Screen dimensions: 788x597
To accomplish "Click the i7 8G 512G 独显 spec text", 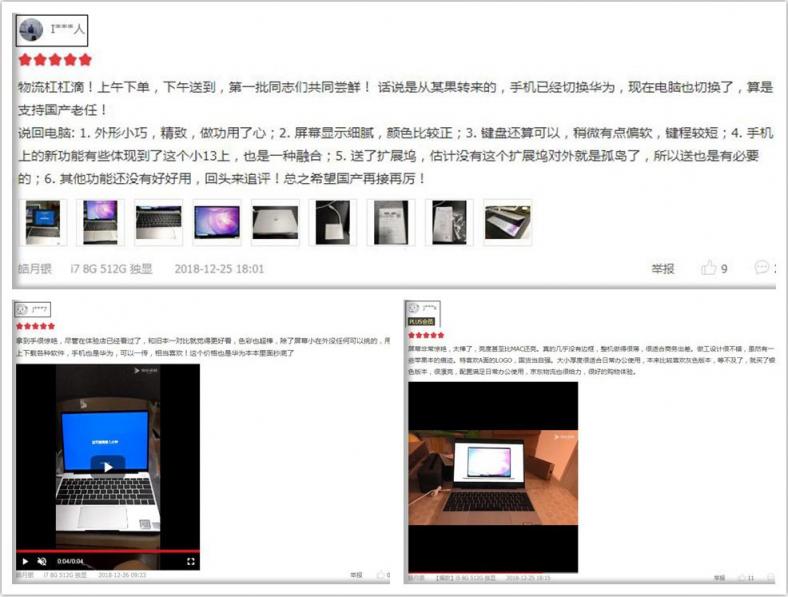I will (111, 269).
